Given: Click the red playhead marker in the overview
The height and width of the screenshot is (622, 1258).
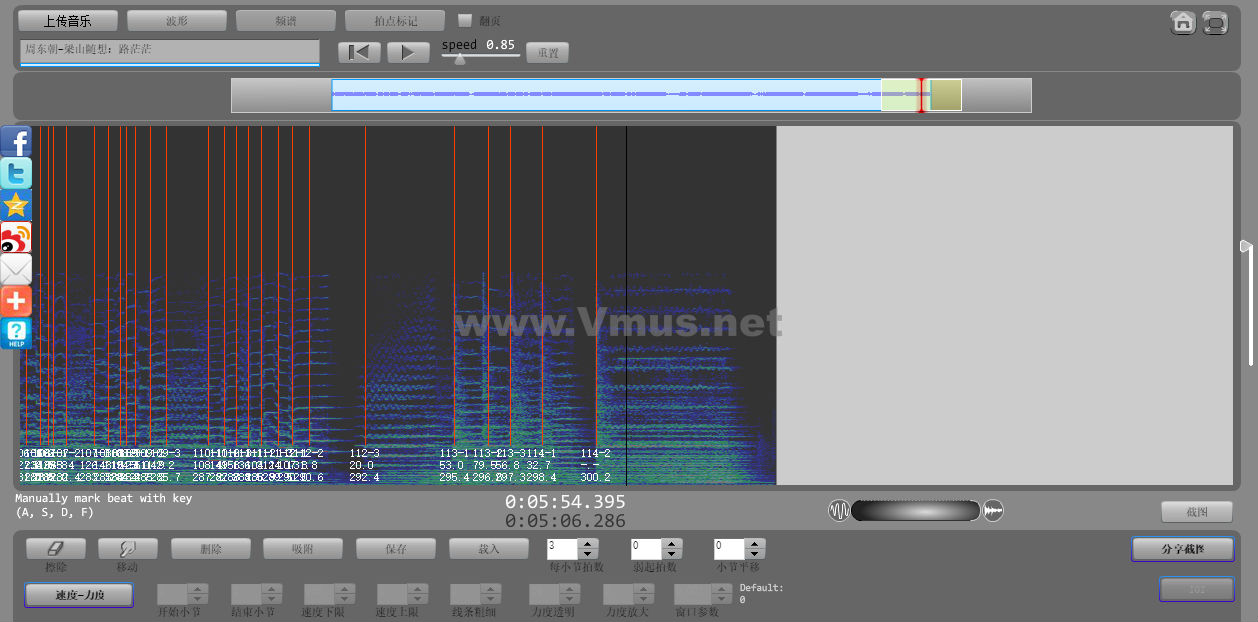Looking at the screenshot, I should 921,95.
